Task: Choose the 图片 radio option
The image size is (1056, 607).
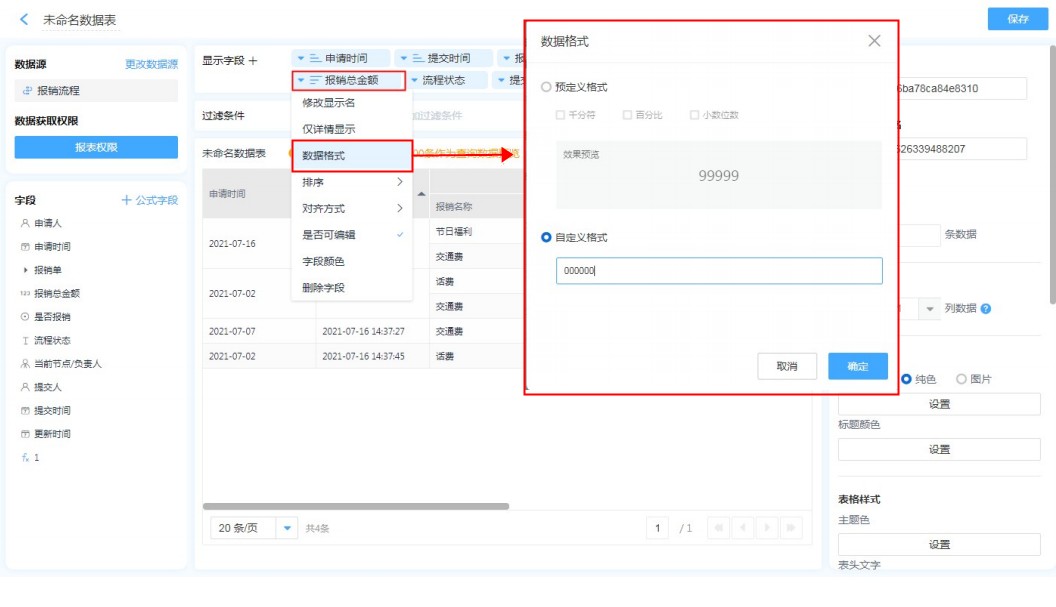Action: (x=961, y=379)
